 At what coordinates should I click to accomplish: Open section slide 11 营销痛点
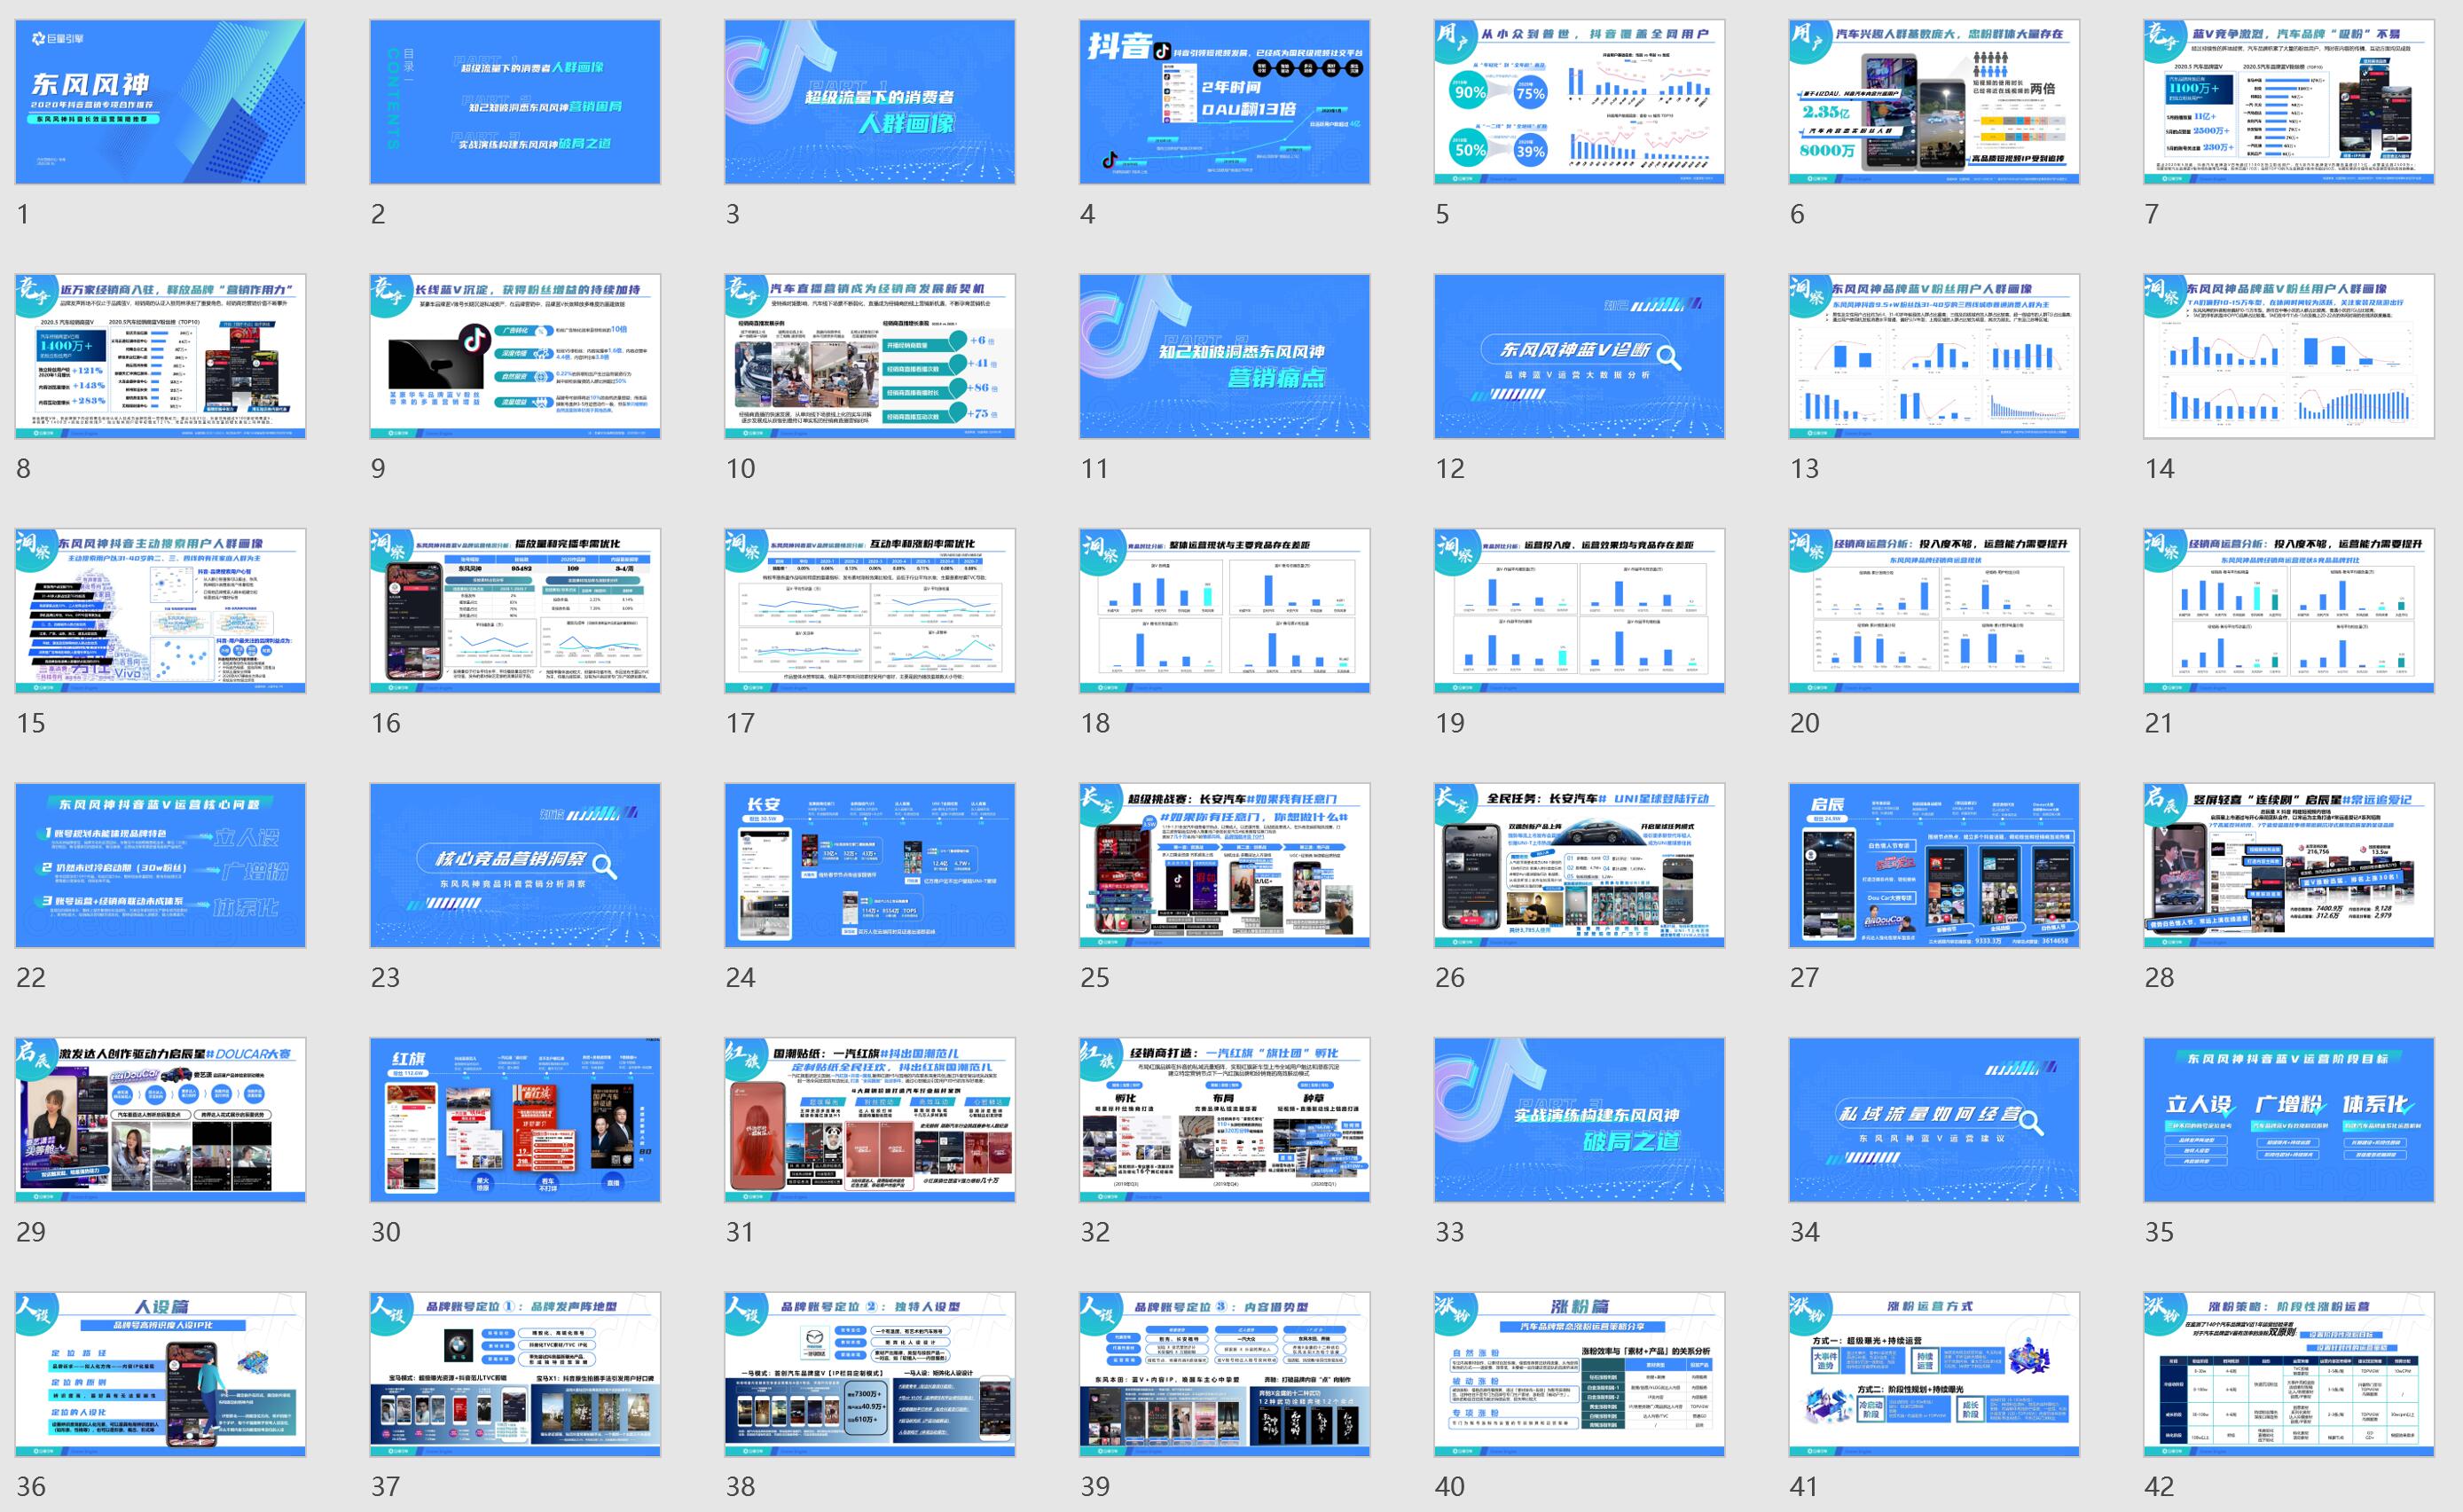(1224, 356)
